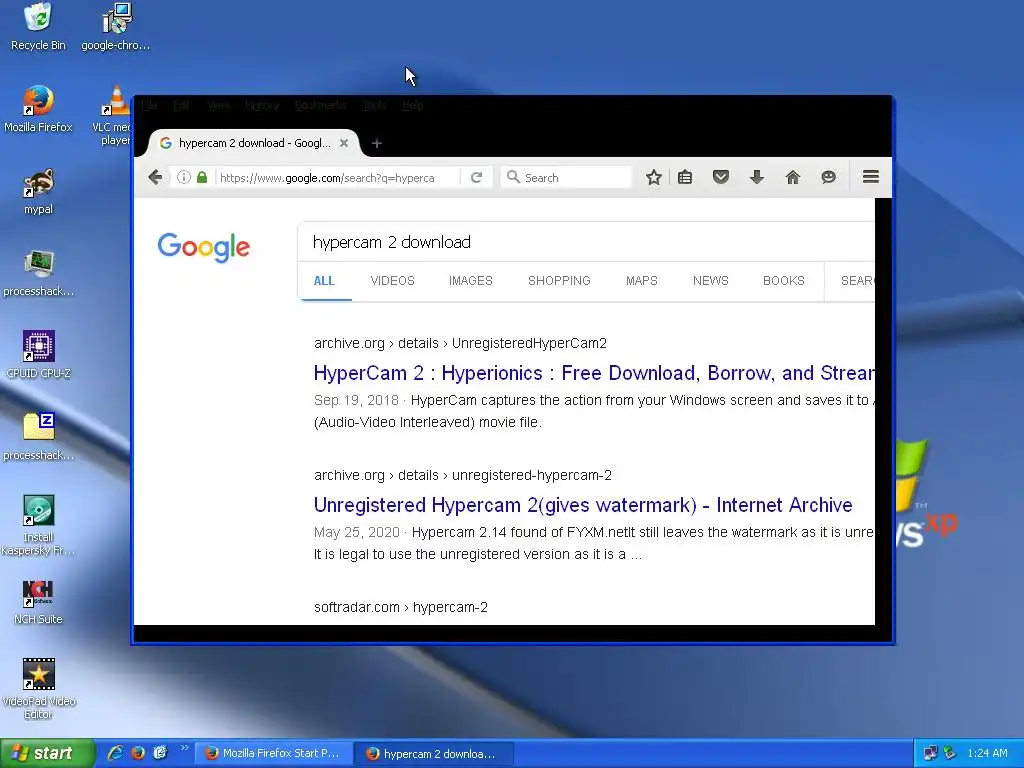Select processhacker zip folder icon
Image resolution: width=1024 pixels, height=768 pixels.
38,436
